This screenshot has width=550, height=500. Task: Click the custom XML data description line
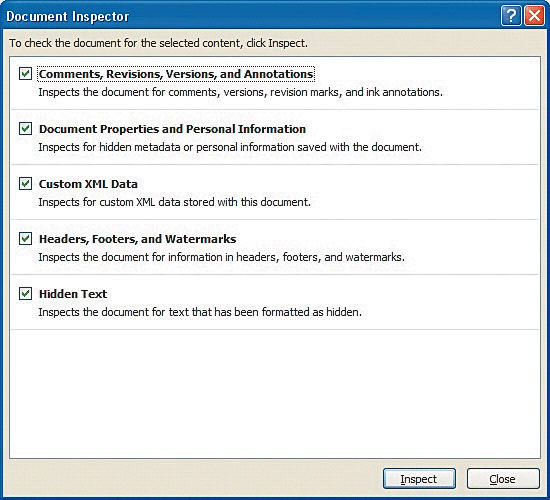click(175, 202)
